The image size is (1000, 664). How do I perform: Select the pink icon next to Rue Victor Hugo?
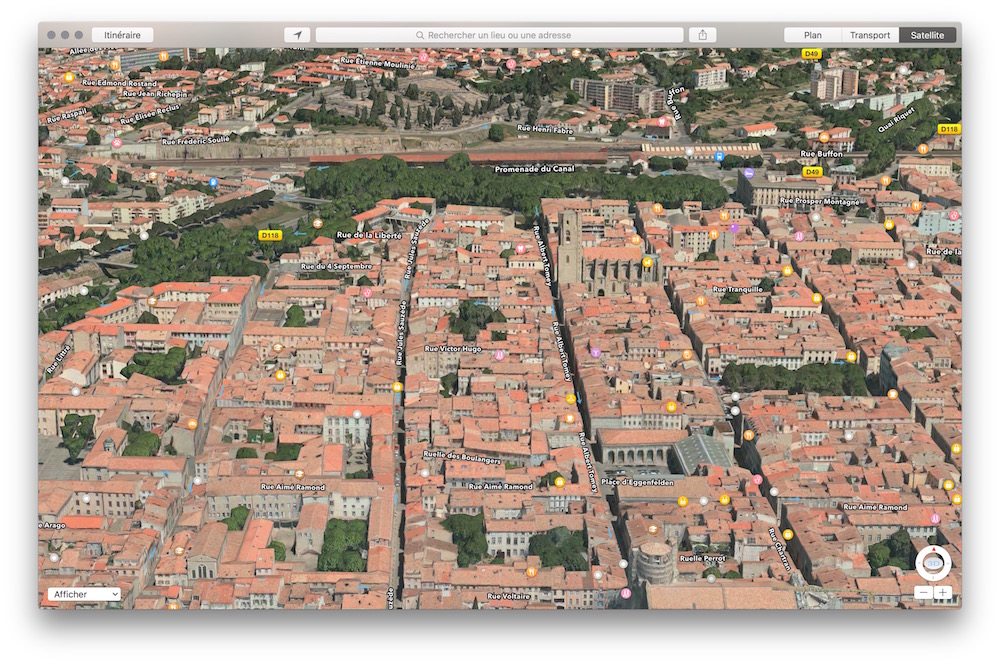(499, 355)
